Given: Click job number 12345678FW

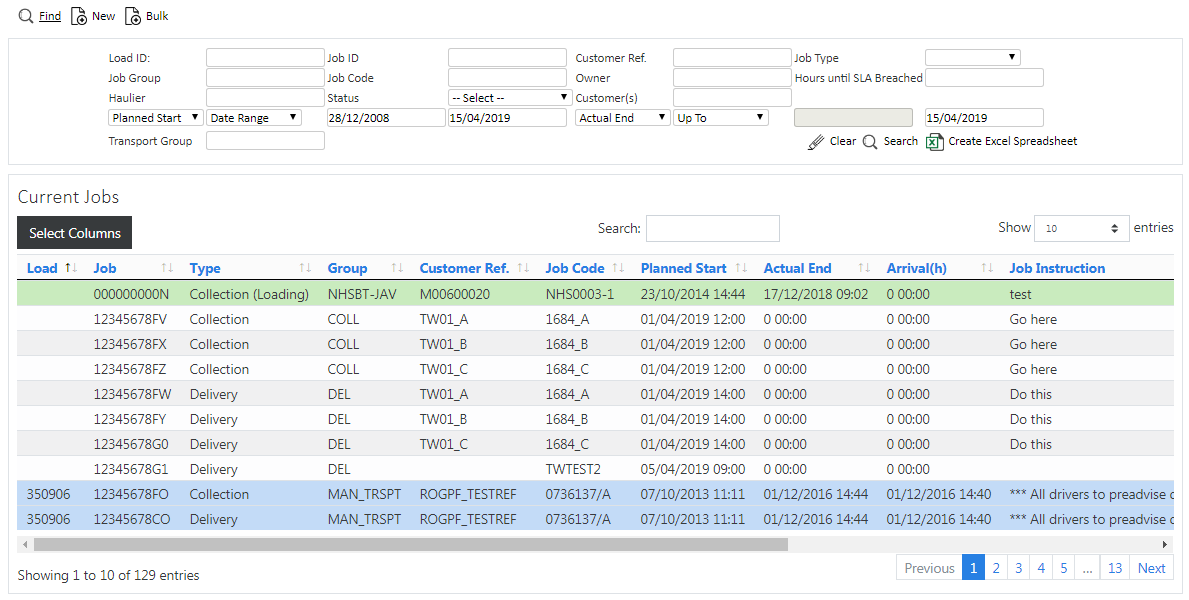Looking at the screenshot, I should [133, 394].
